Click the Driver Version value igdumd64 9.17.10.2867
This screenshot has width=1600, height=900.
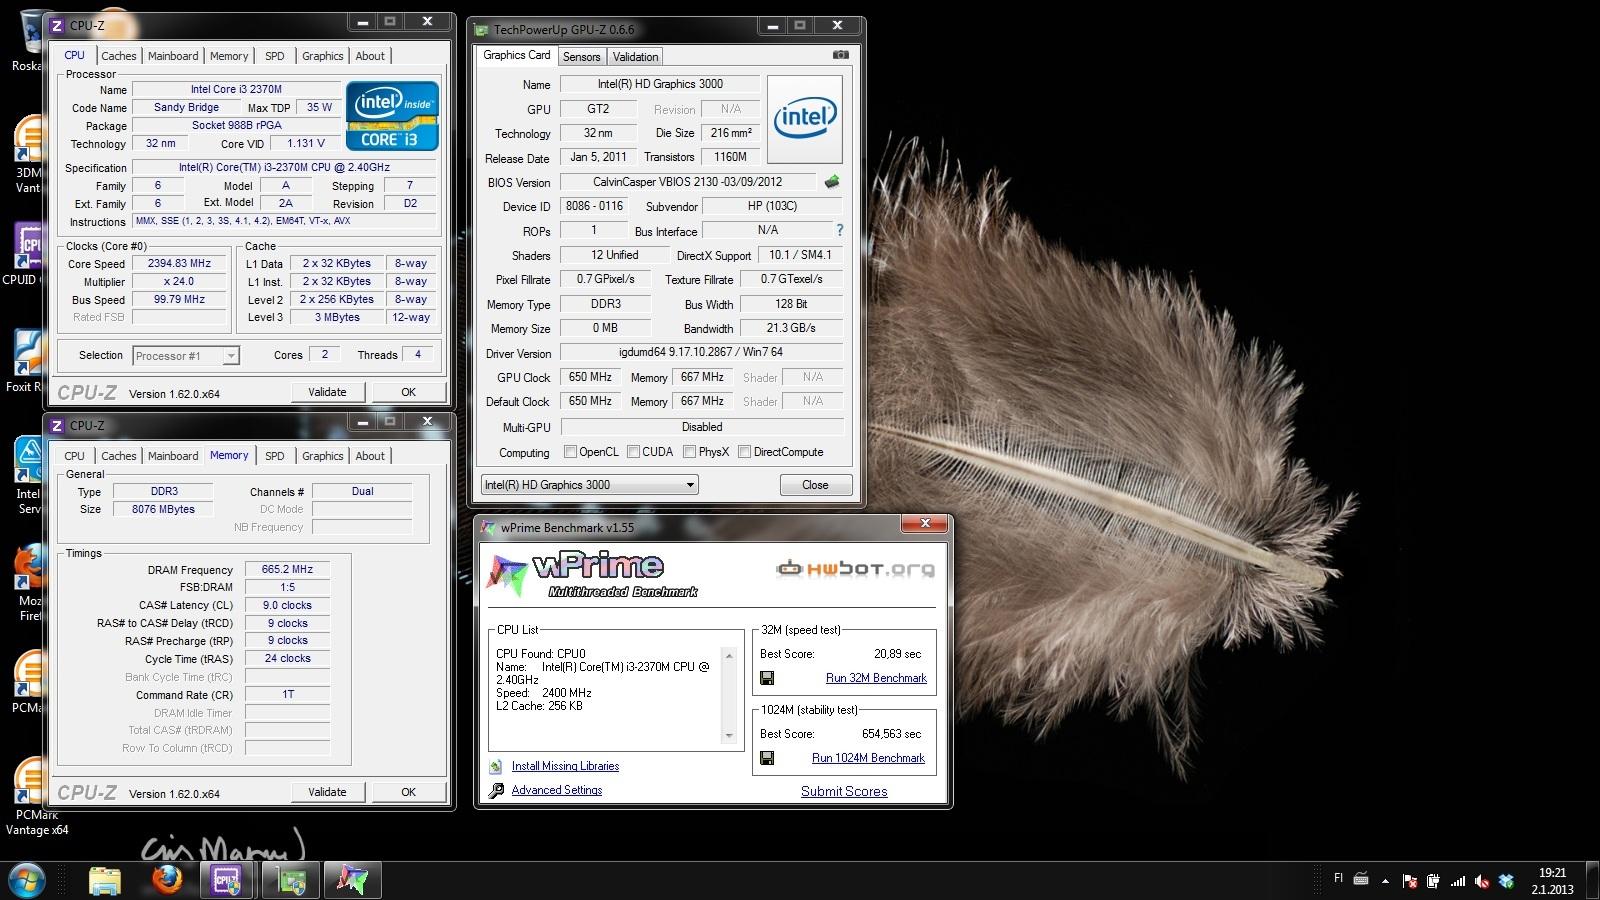pyautogui.click(x=701, y=352)
